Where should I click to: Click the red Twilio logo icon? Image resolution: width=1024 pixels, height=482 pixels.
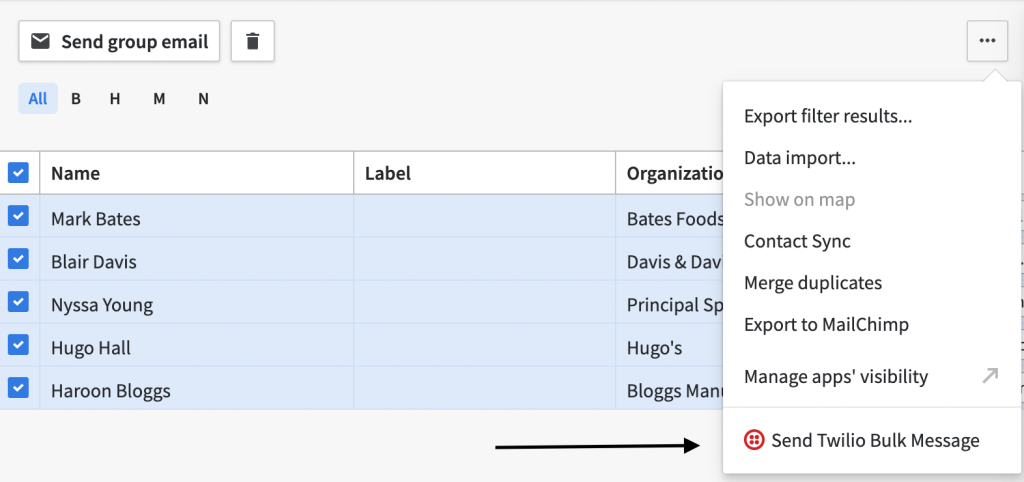754,440
